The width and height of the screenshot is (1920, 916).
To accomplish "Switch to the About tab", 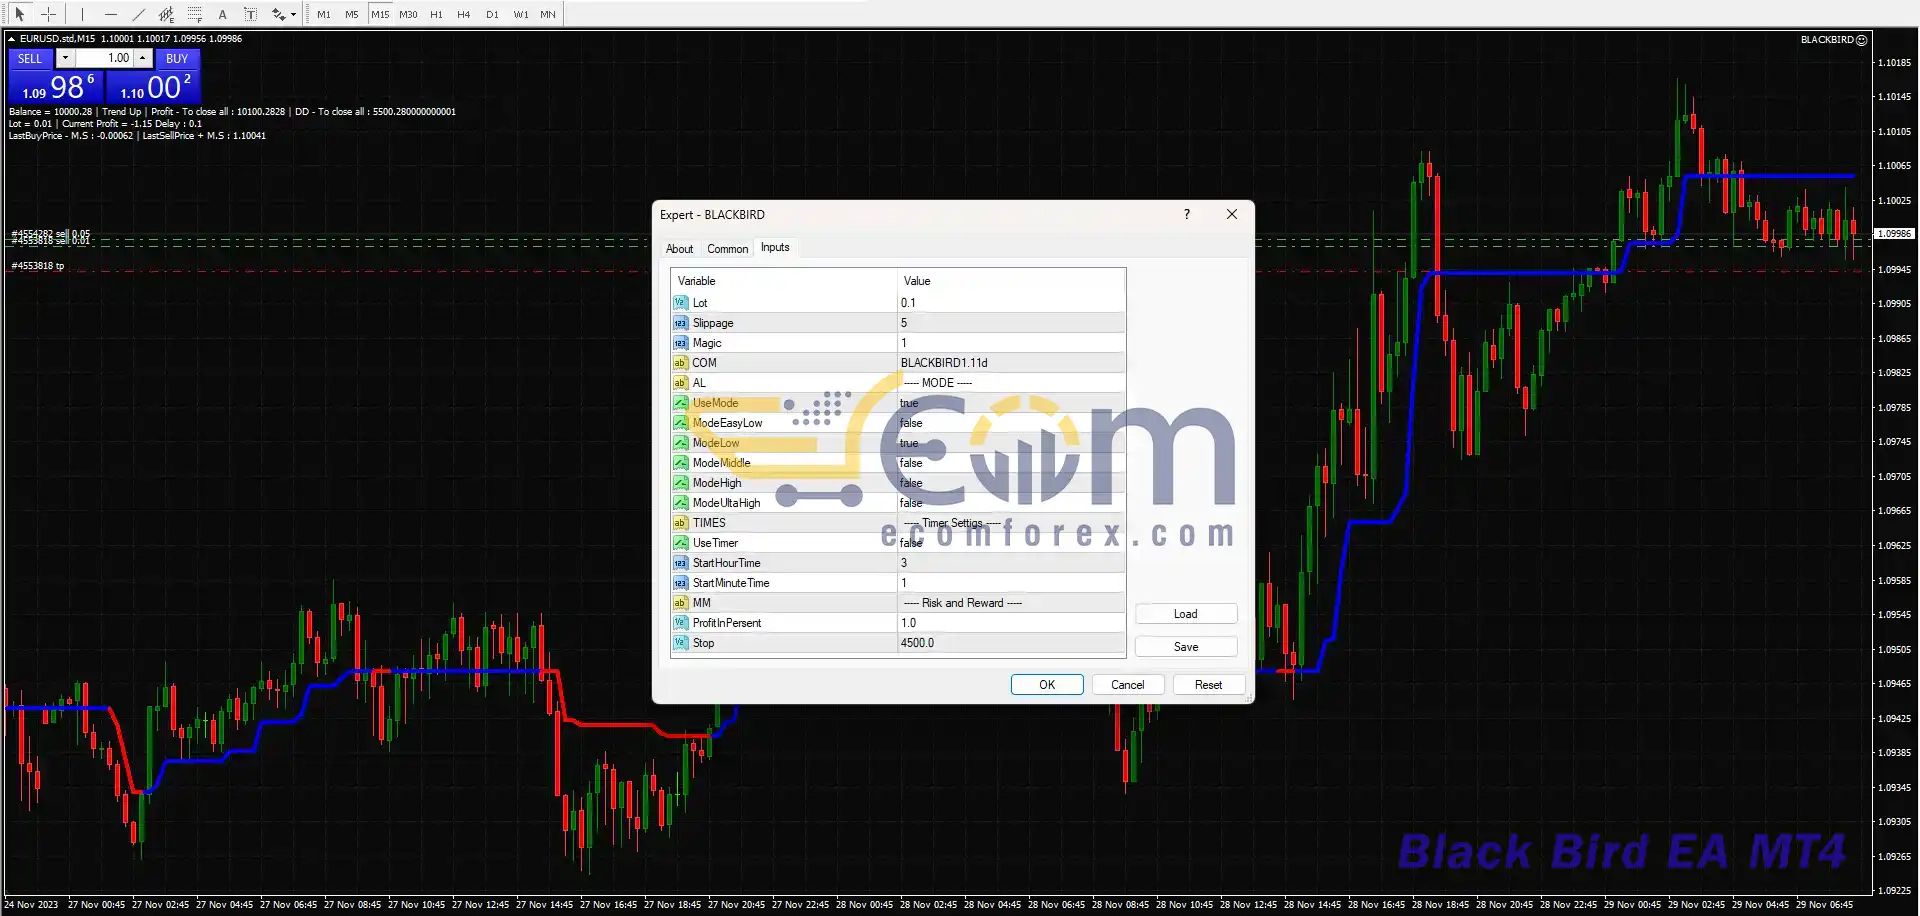I will [679, 249].
